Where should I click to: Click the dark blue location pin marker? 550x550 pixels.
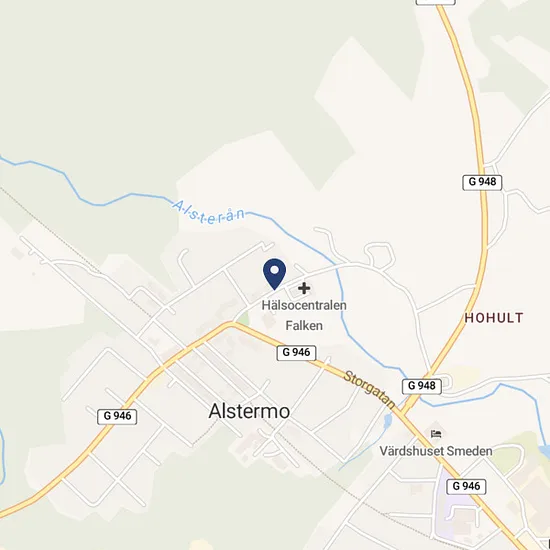tap(274, 274)
